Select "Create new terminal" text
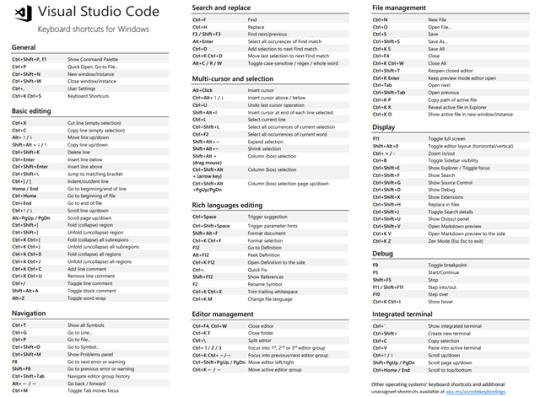Image resolution: width=540 pixels, height=397 pixels. click(x=449, y=334)
